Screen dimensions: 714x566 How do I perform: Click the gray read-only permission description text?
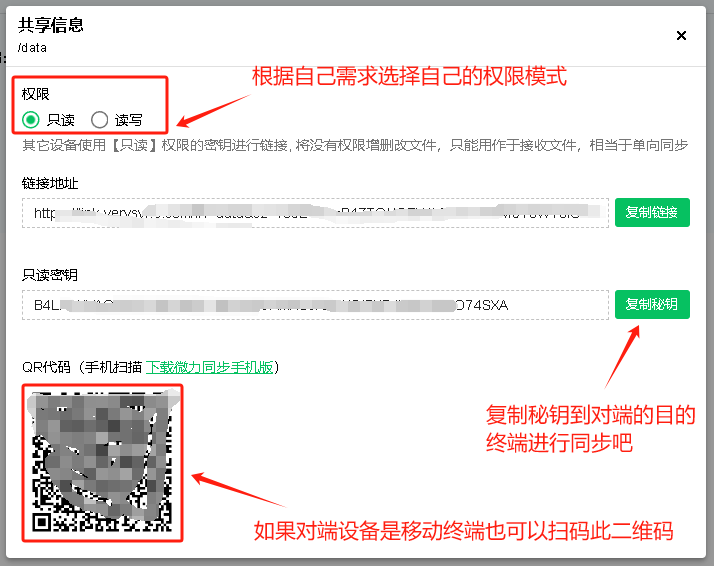355,146
